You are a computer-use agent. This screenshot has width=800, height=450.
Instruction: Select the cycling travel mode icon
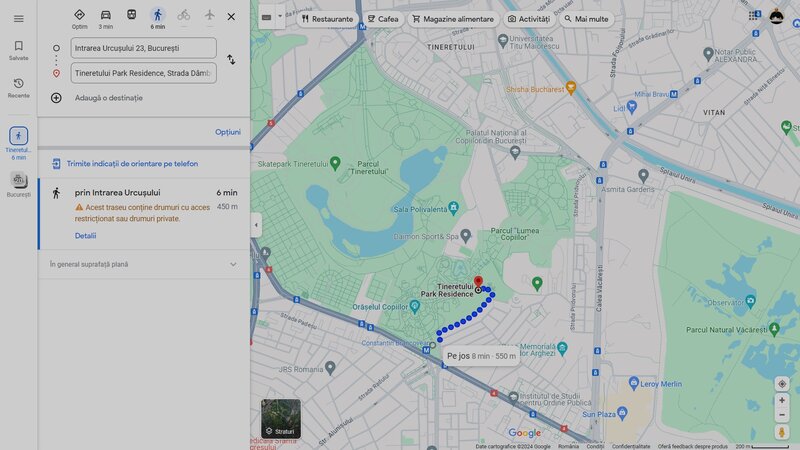click(x=183, y=15)
